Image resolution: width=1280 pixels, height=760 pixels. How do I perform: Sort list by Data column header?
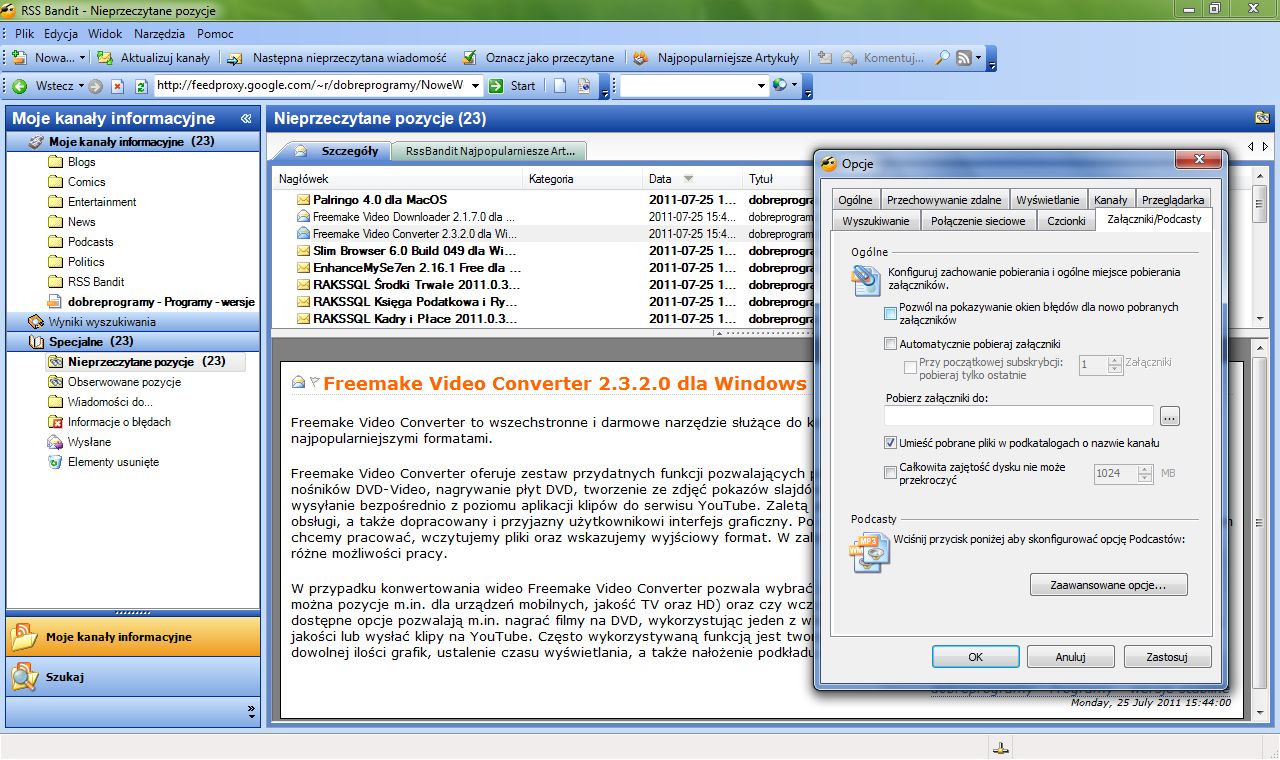coord(691,179)
